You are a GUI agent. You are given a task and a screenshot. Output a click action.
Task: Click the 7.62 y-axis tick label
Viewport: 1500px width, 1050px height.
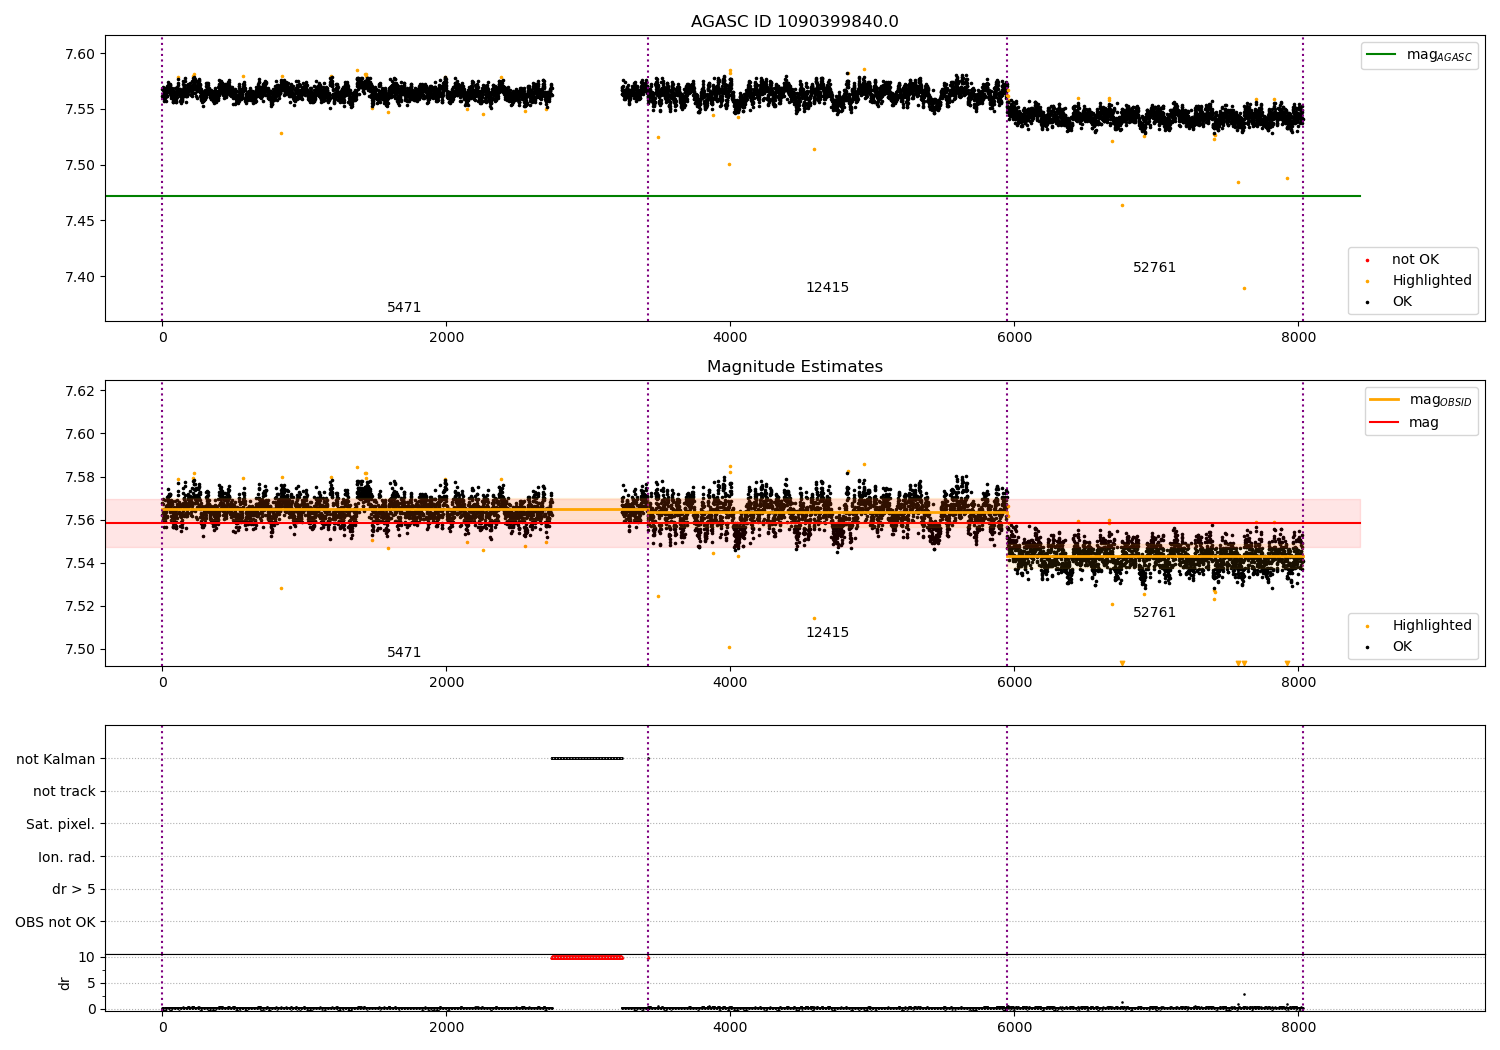(78, 391)
